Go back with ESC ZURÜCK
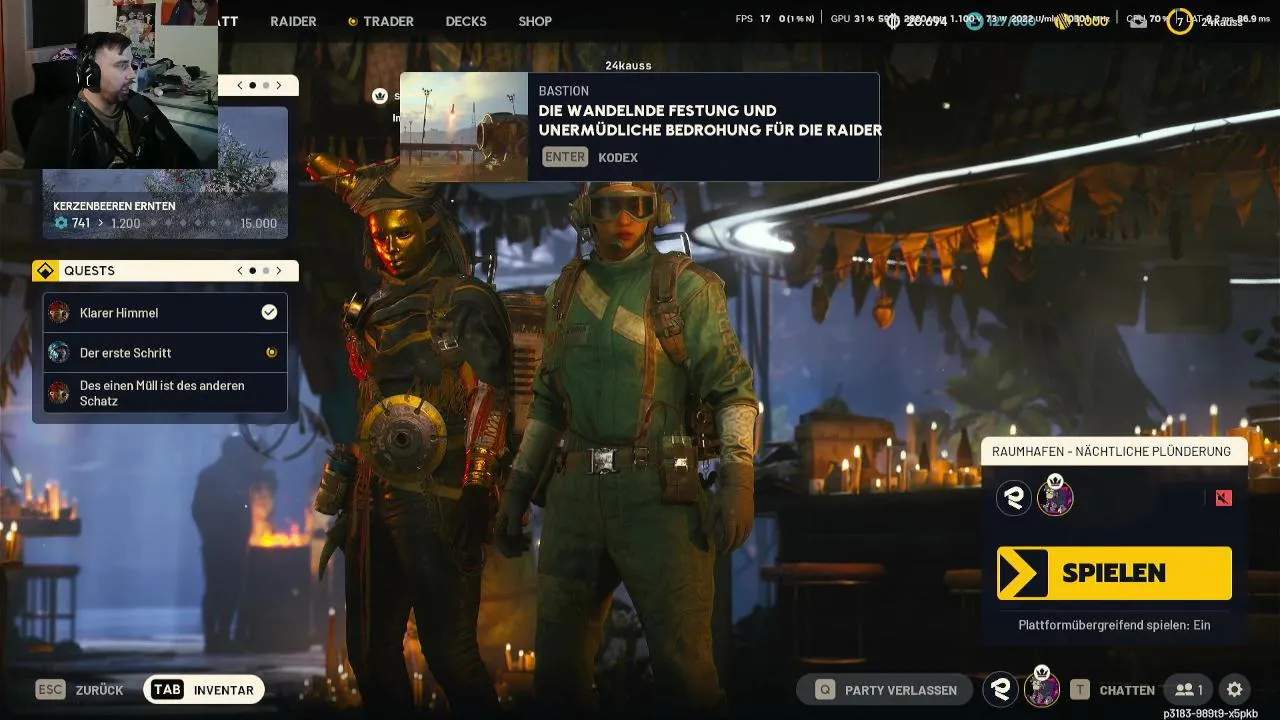The width and height of the screenshot is (1280, 720). click(x=80, y=690)
